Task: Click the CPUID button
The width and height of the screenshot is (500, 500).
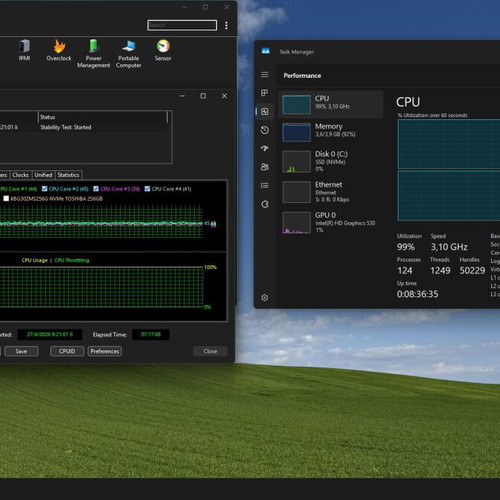Action: [67, 351]
